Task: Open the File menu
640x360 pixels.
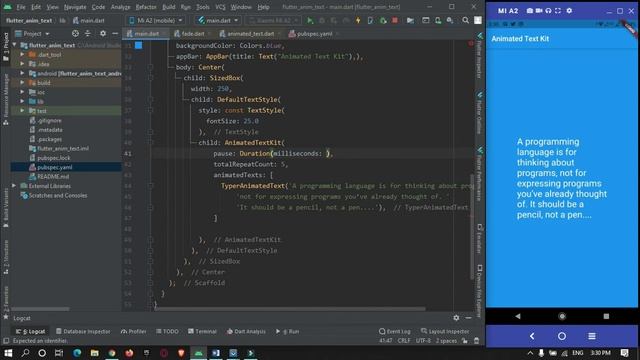Action: click(x=21, y=7)
